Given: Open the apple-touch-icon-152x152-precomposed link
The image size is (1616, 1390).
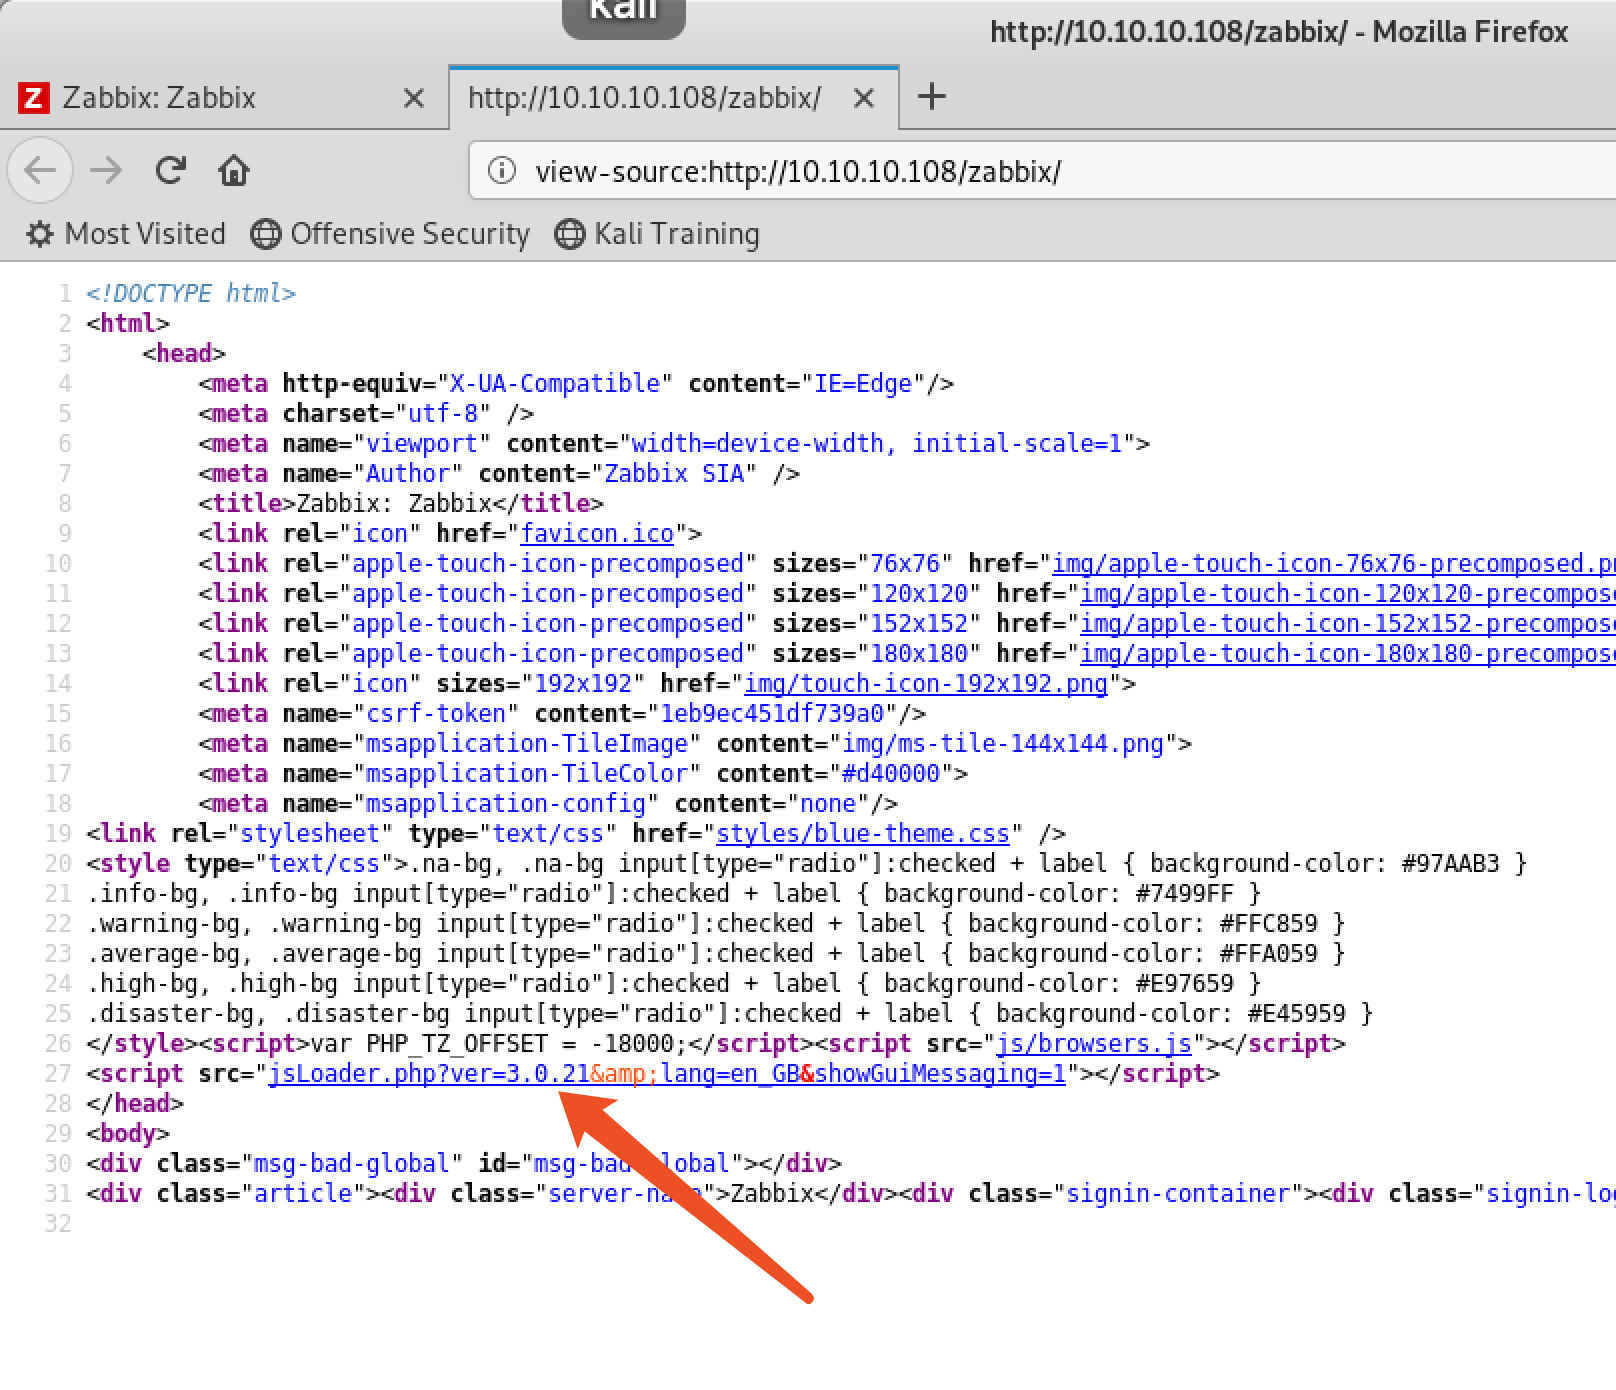Looking at the screenshot, I should coord(1348,623).
